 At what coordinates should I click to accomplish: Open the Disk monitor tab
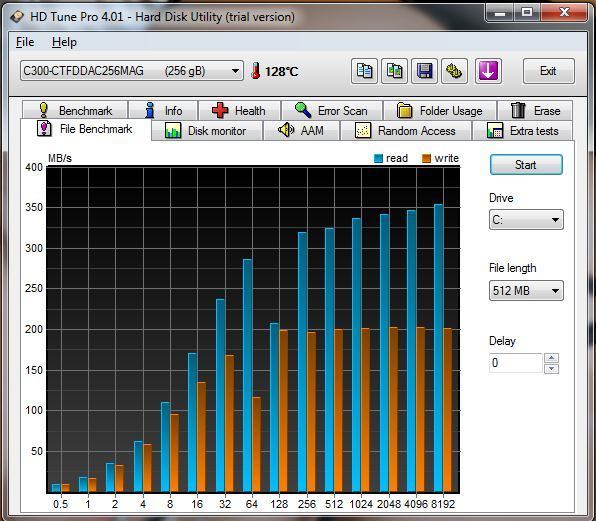206,131
